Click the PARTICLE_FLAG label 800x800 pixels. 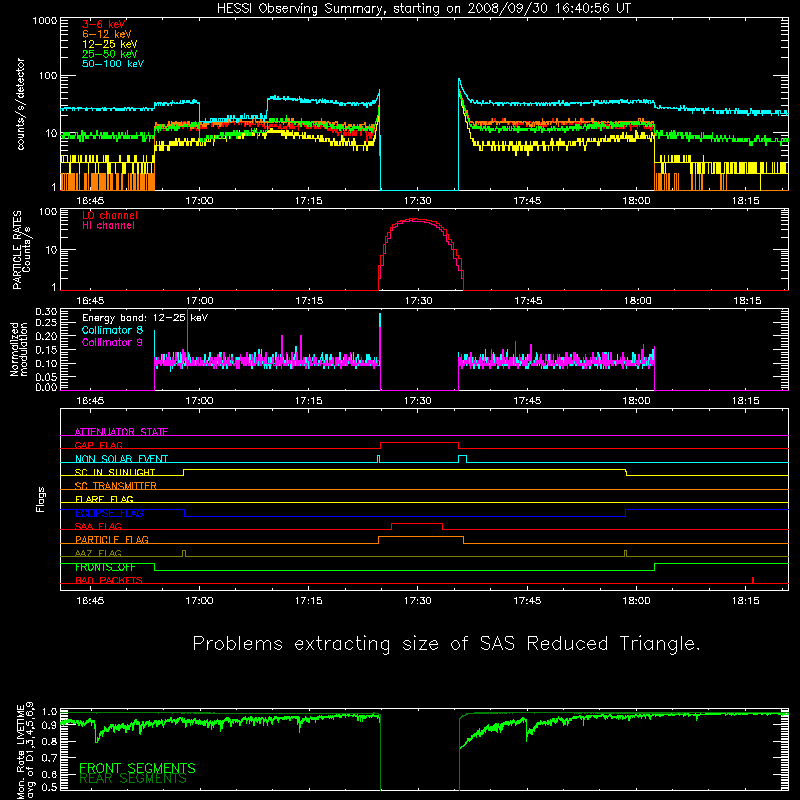[x=112, y=539]
